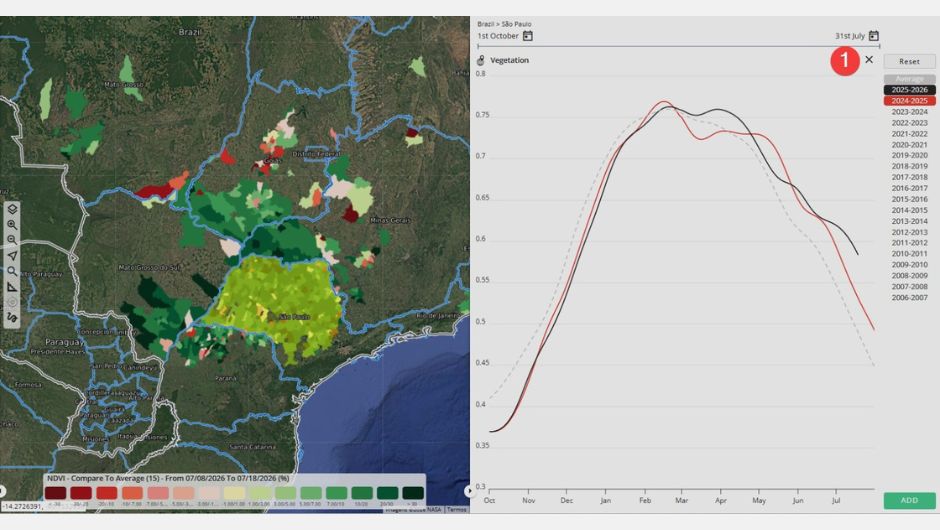This screenshot has width=940, height=530.
Task: Zoom in on the map
Action: 12,225
